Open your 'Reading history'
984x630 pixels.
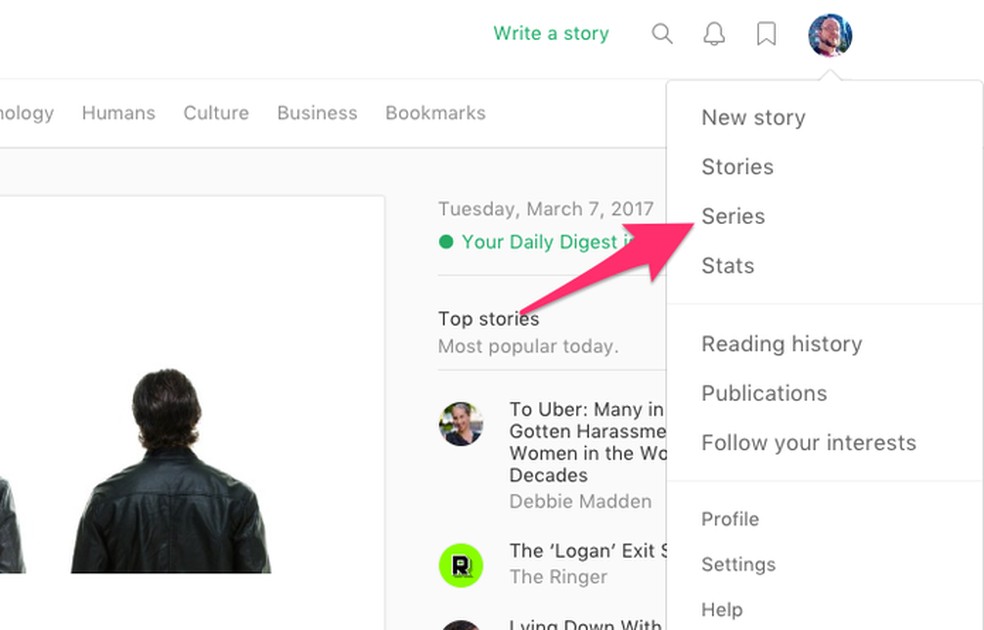click(x=781, y=343)
